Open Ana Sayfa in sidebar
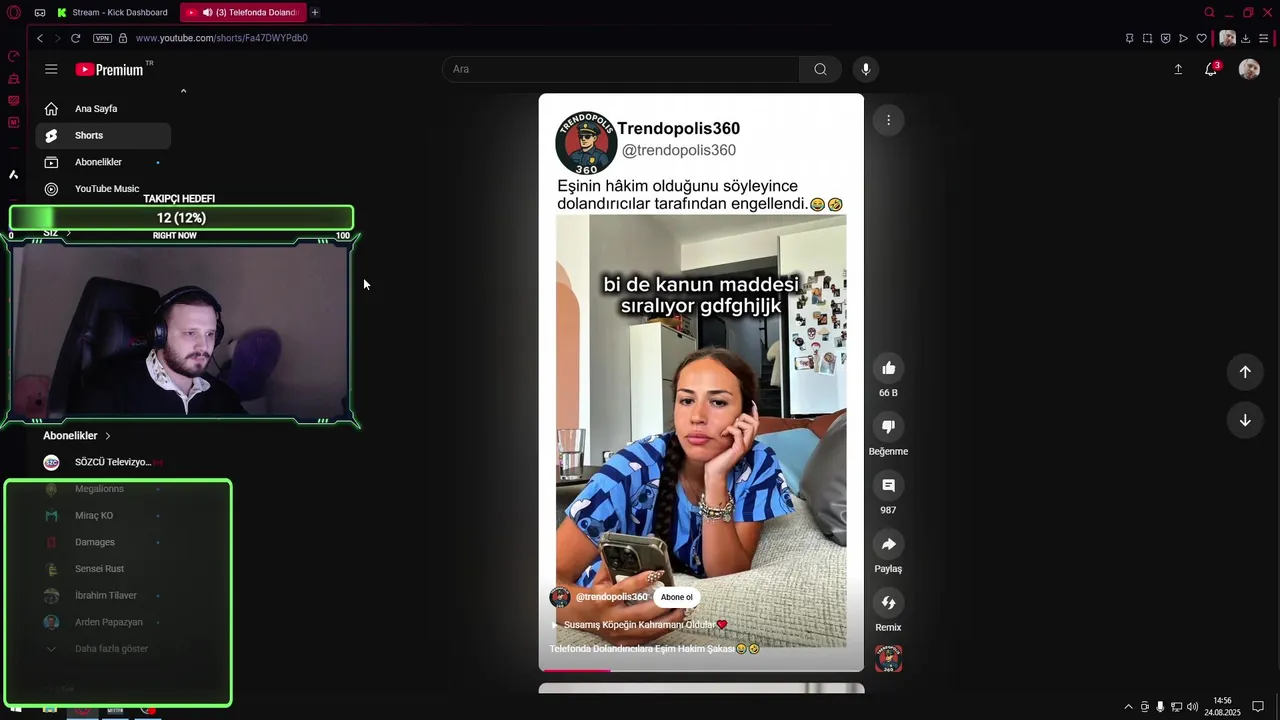Screen dimensions: 1280x720 (x=103, y=108)
